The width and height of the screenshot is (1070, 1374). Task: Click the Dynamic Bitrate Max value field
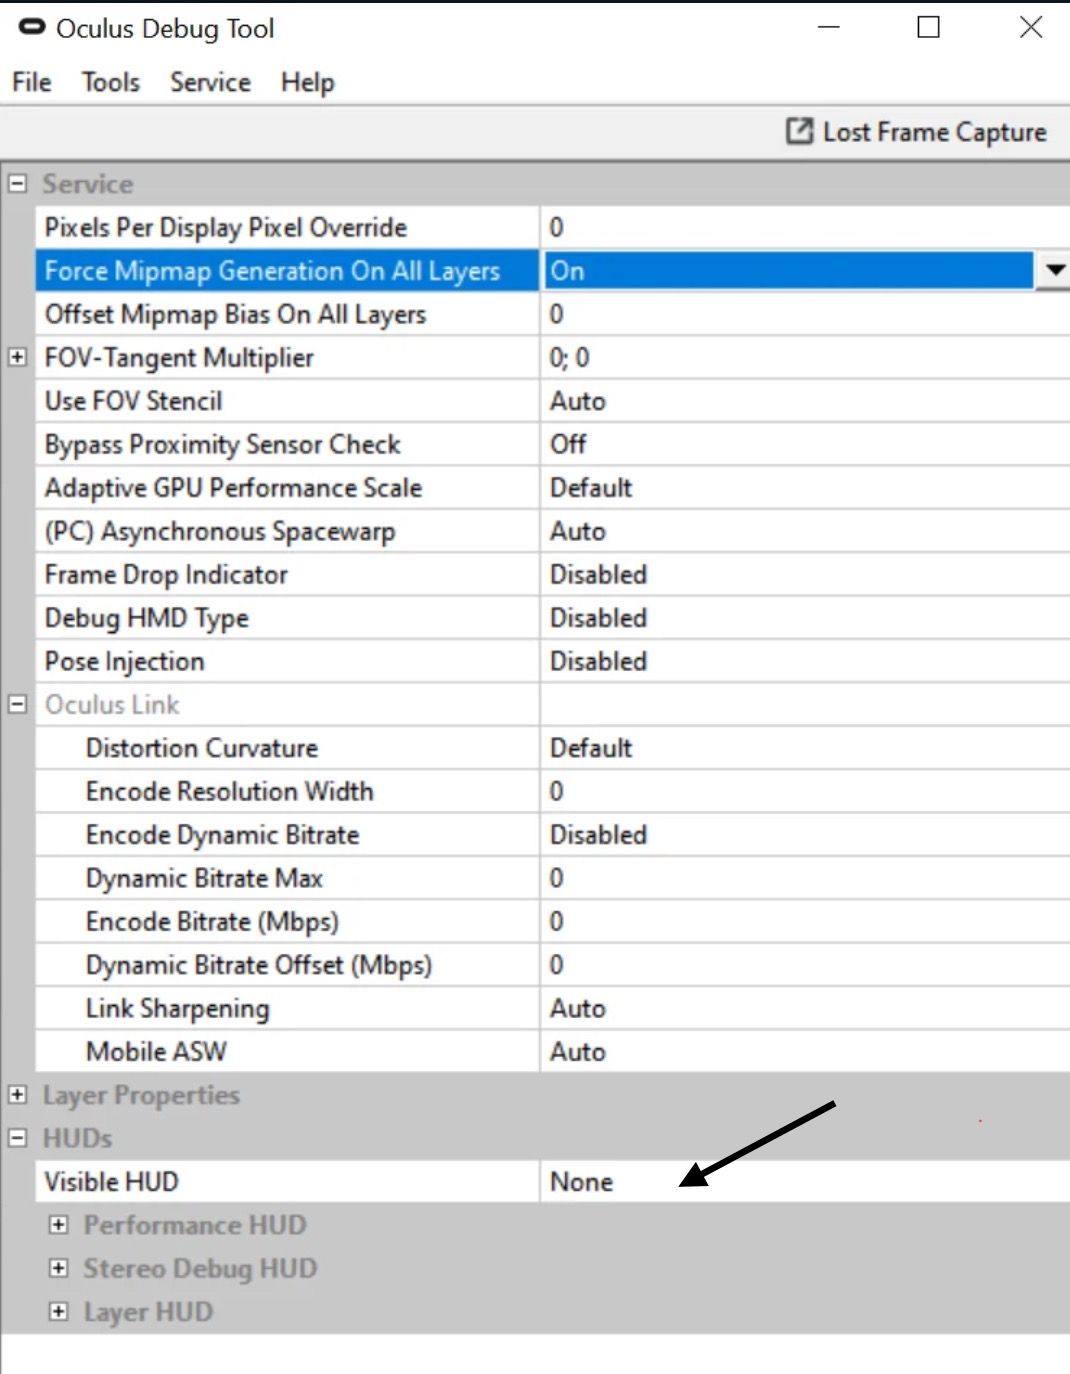805,878
